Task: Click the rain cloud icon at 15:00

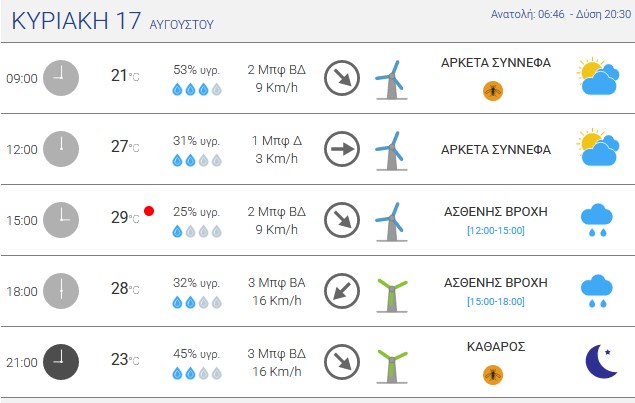Action: [597, 220]
